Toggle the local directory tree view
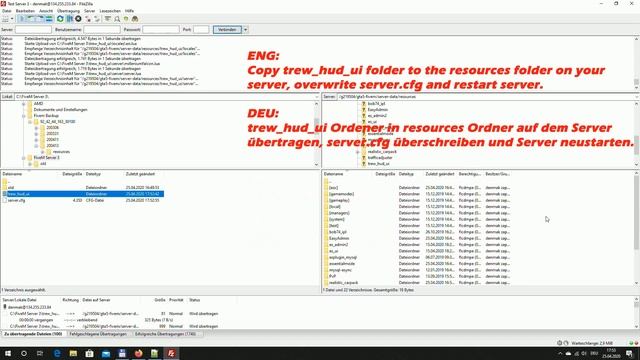This screenshot has width=640, height=360. point(31,19)
